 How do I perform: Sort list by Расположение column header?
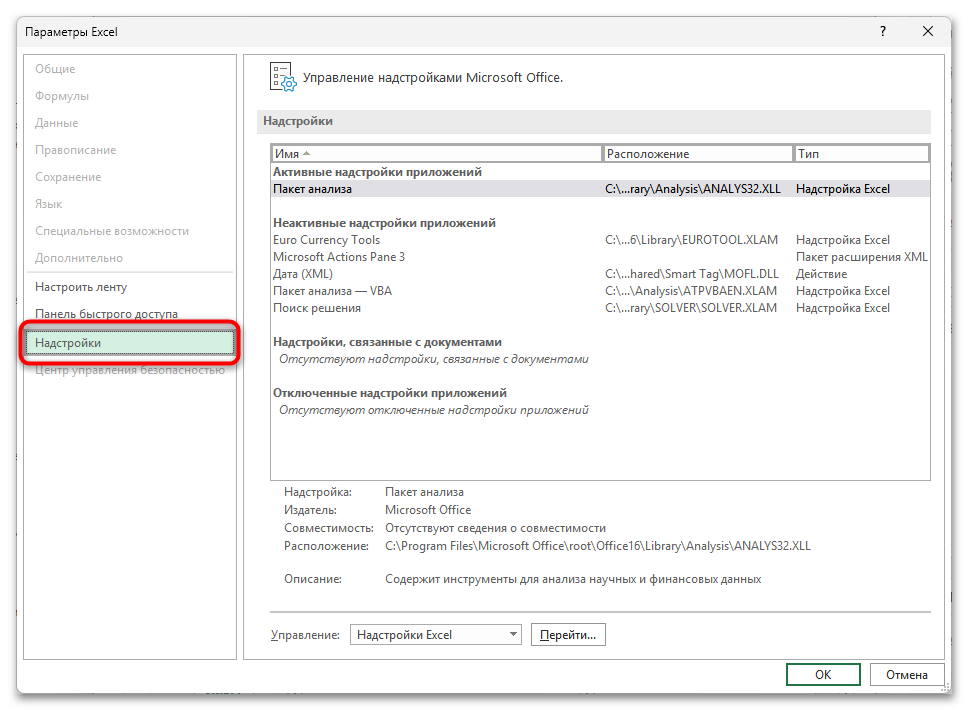pos(698,154)
